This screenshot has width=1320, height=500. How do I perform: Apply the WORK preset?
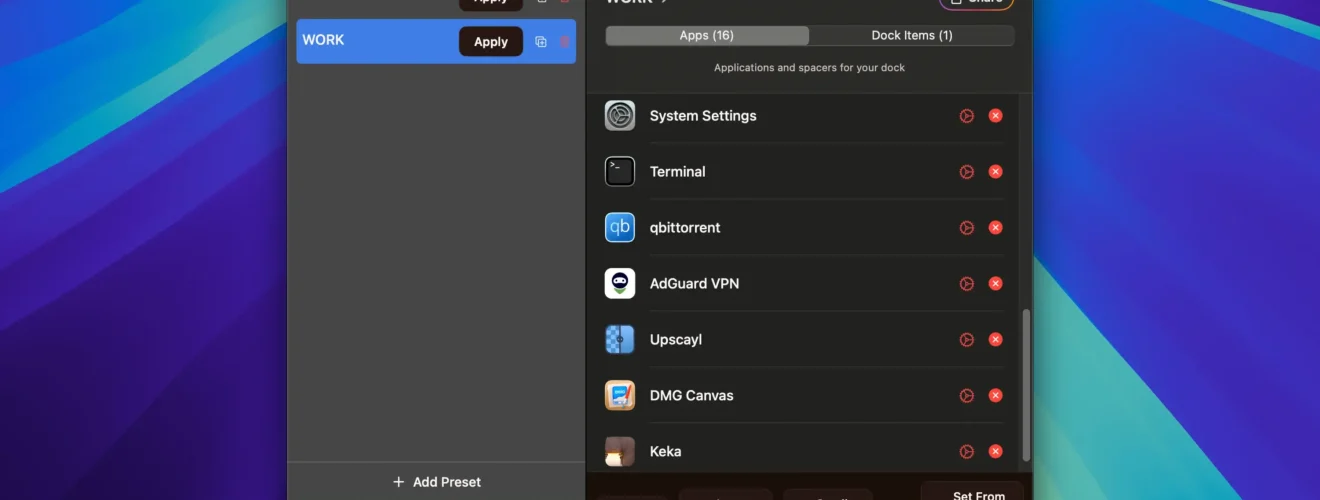[x=491, y=42]
